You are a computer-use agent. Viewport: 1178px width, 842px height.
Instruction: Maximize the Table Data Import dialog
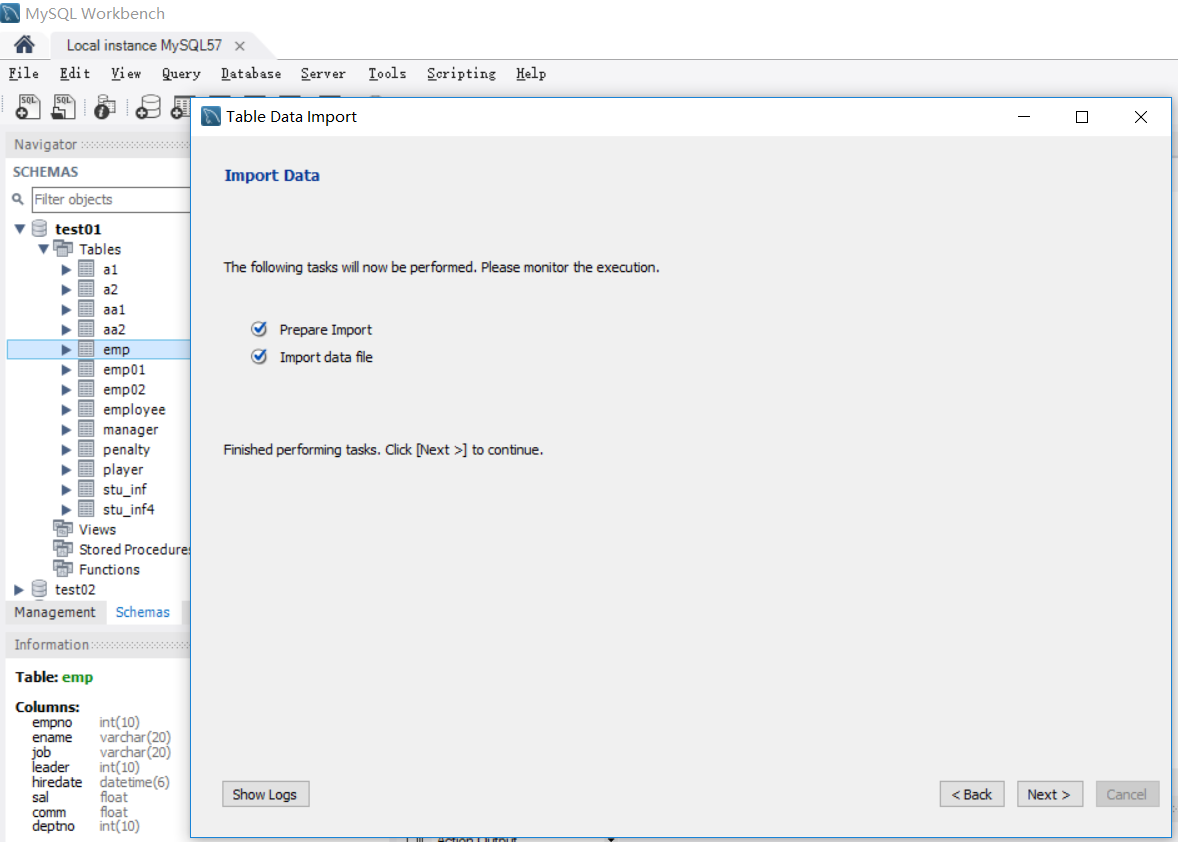point(1082,117)
